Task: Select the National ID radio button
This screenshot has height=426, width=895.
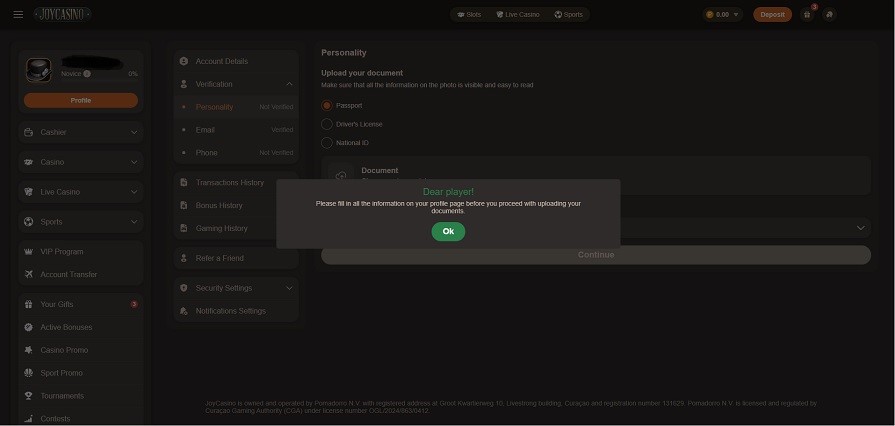Action: coord(326,143)
